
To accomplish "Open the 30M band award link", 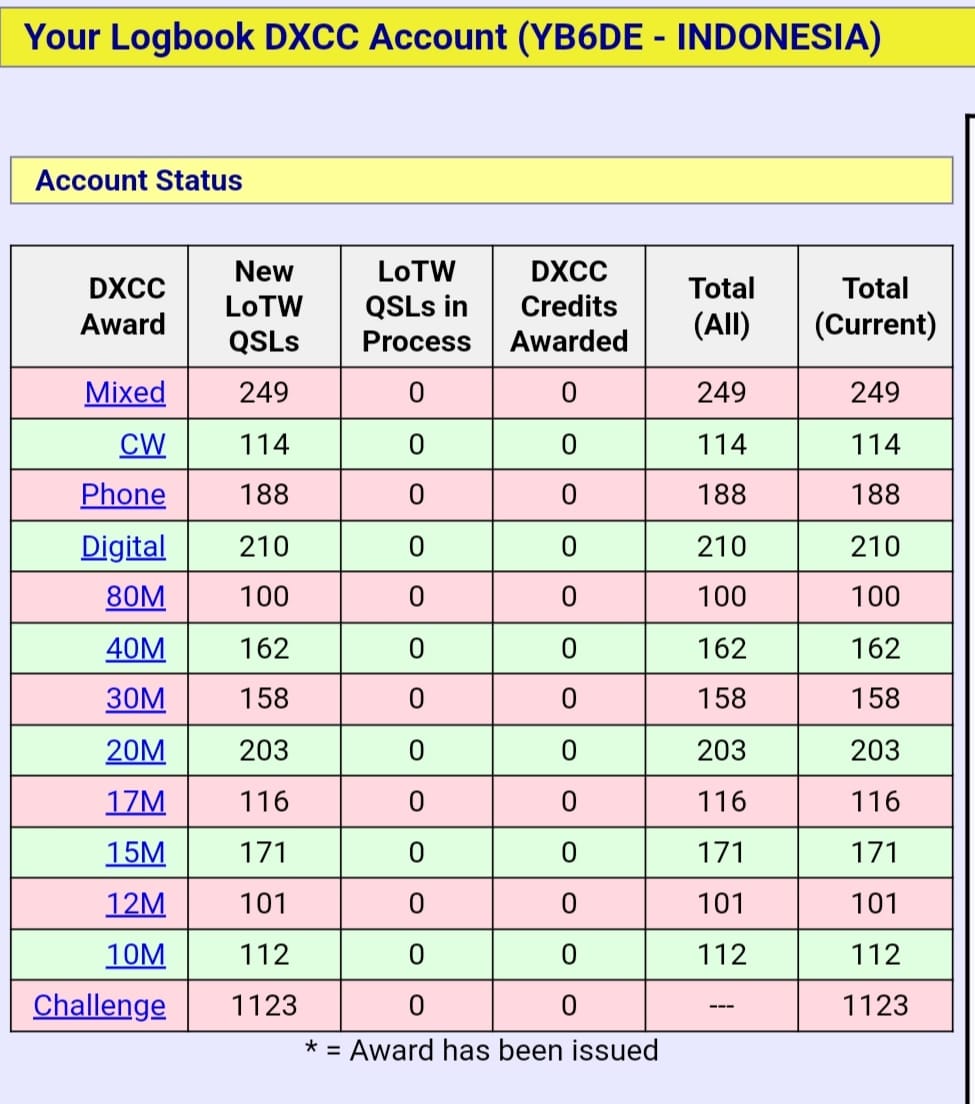I will pos(136,698).
